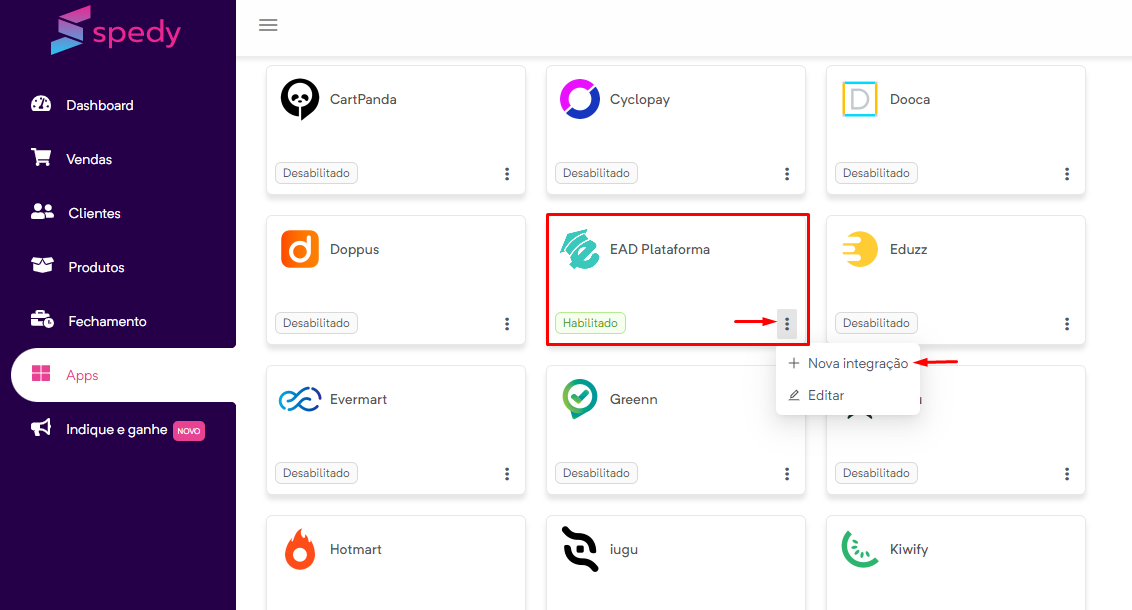Viewport: 1132px width, 610px height.
Task: Click the plus icon beside Nova integração
Action: pos(793,363)
